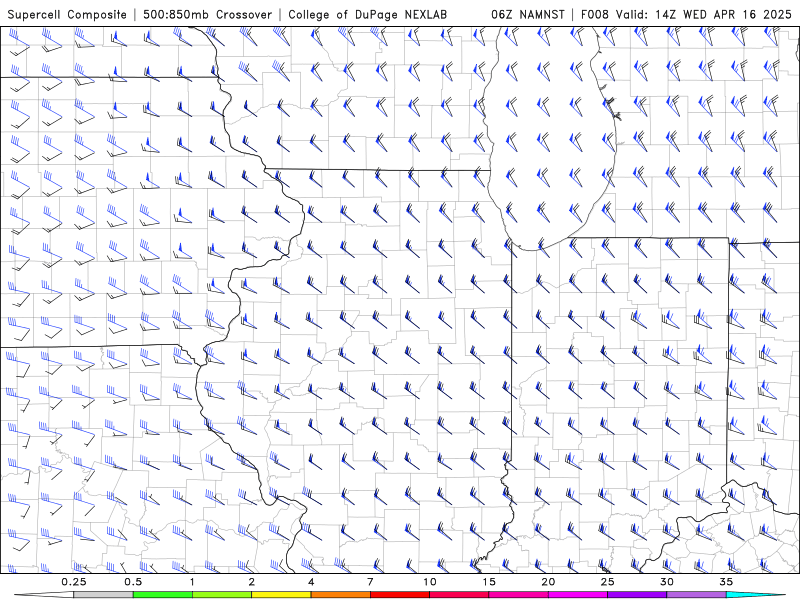Select the purple 25–30 legend segment
The width and height of the screenshot is (800, 600).
637,595
